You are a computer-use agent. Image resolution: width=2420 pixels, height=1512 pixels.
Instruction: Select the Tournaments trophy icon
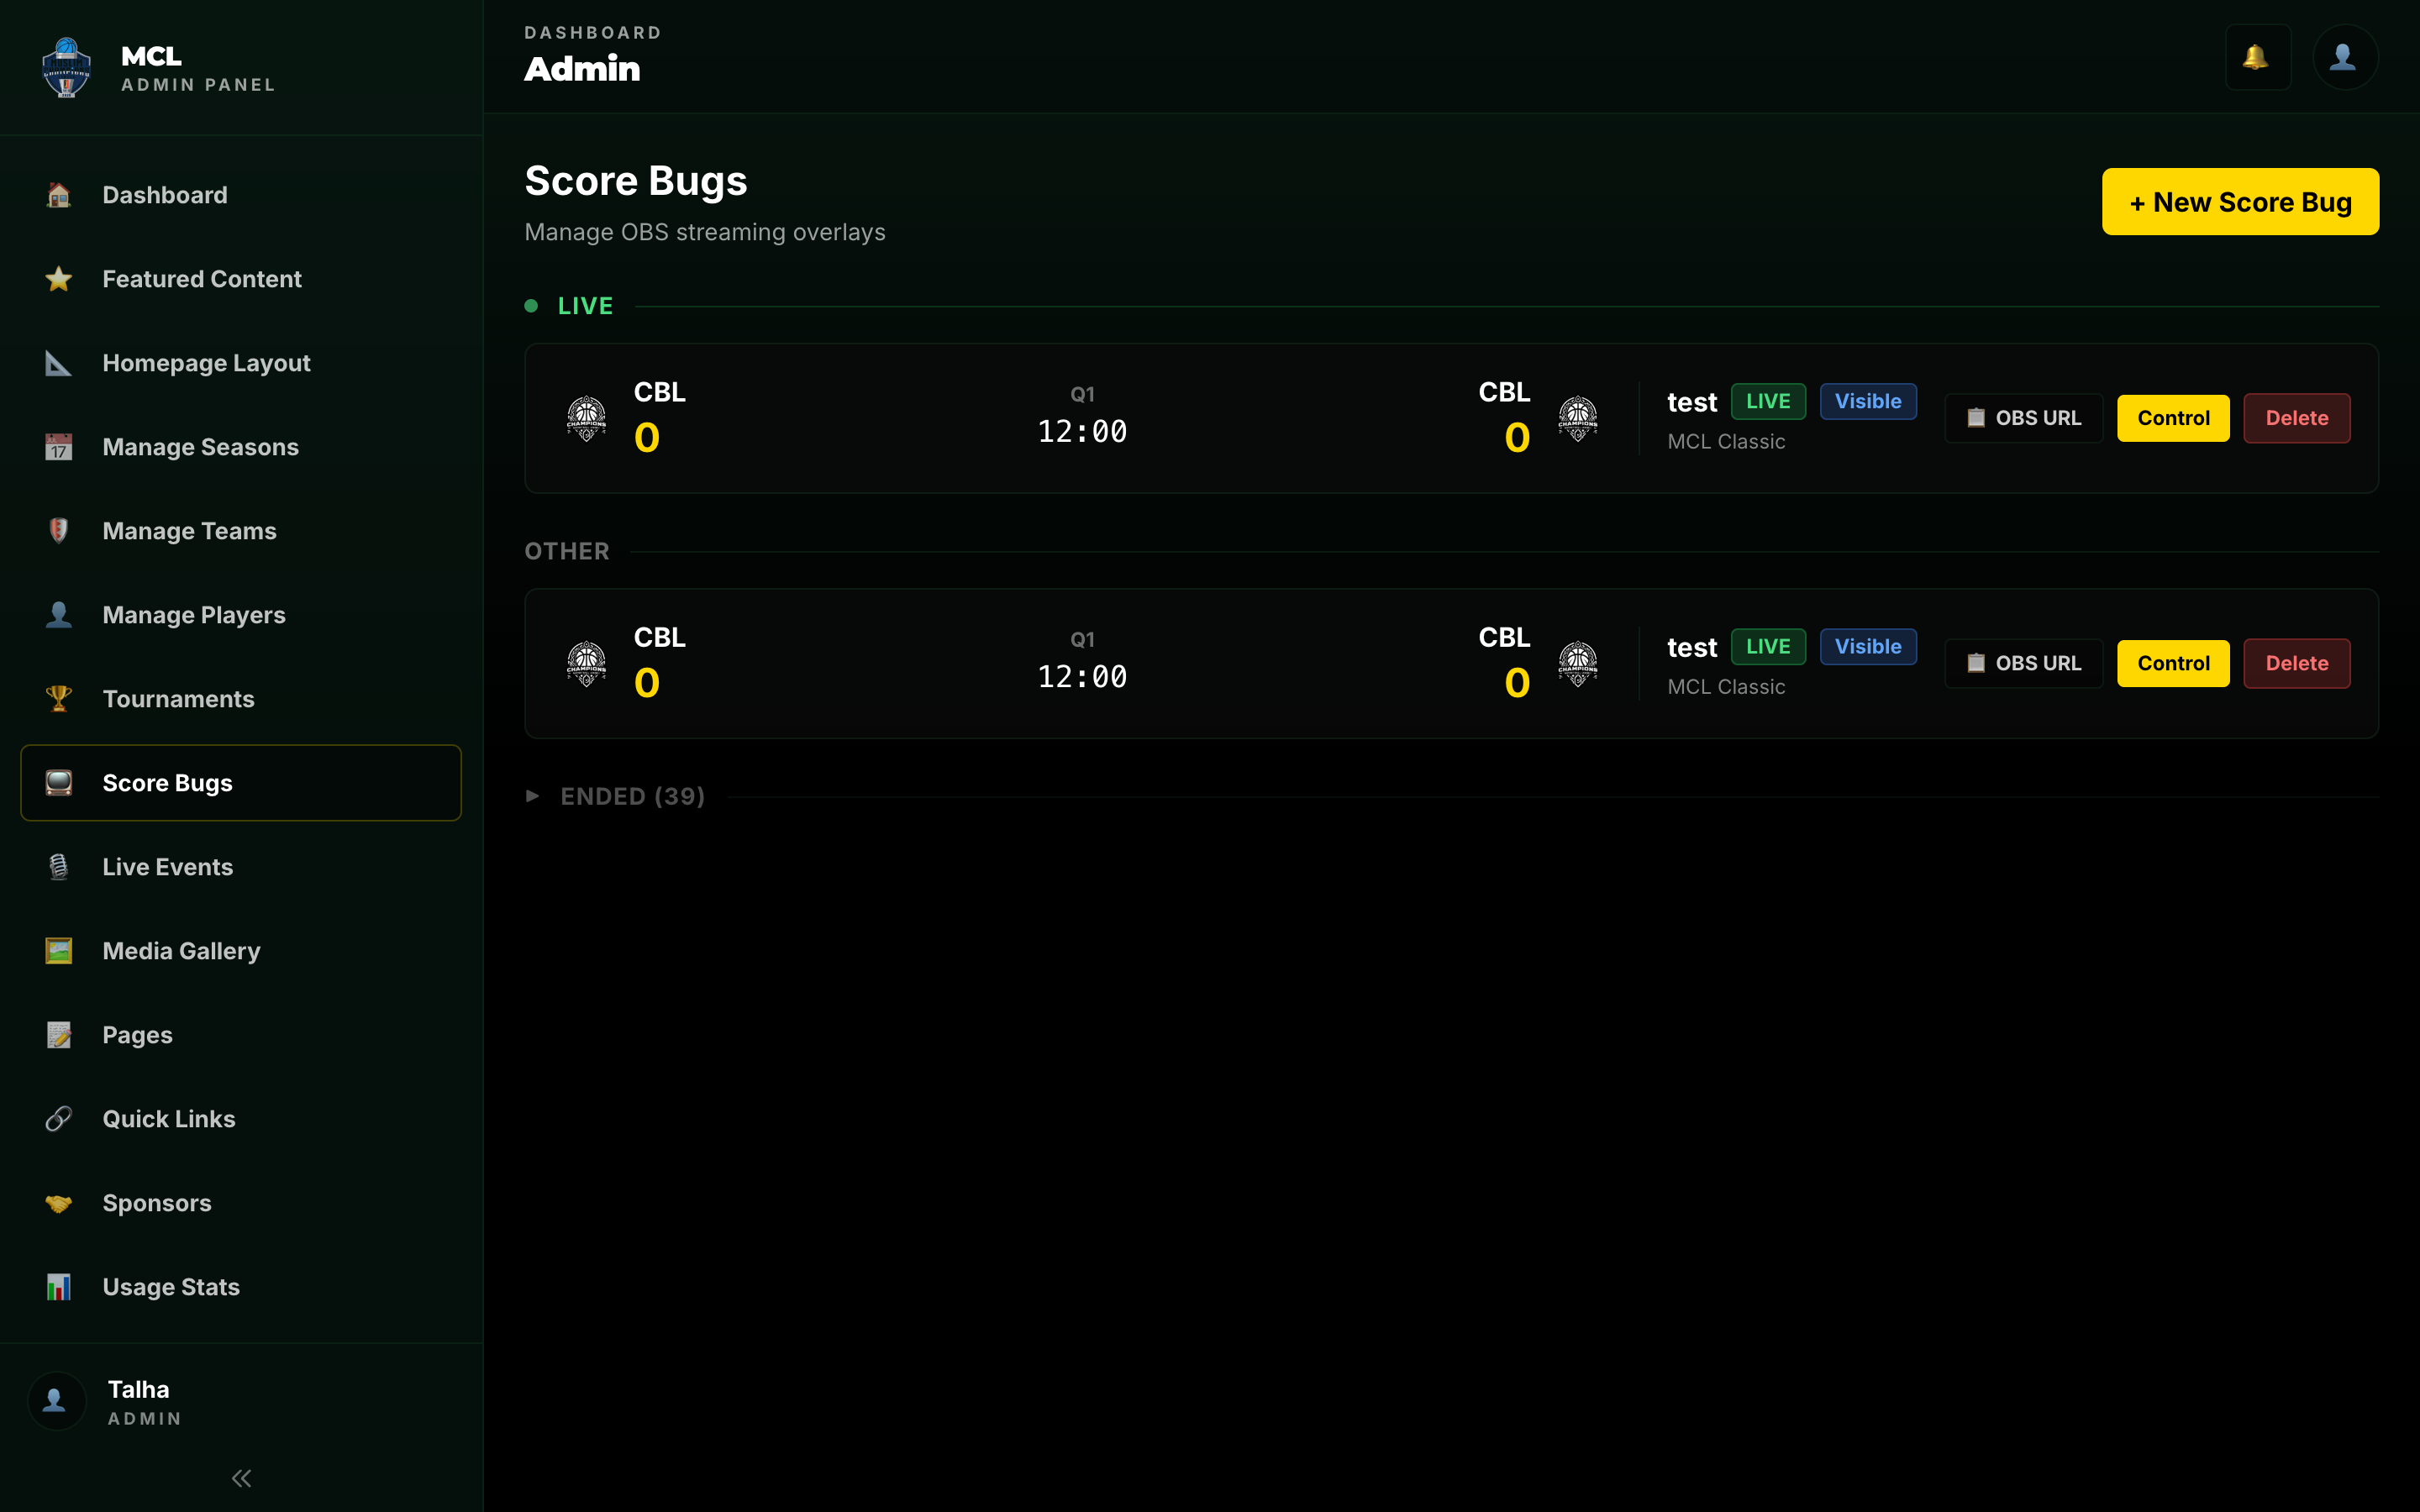point(58,699)
